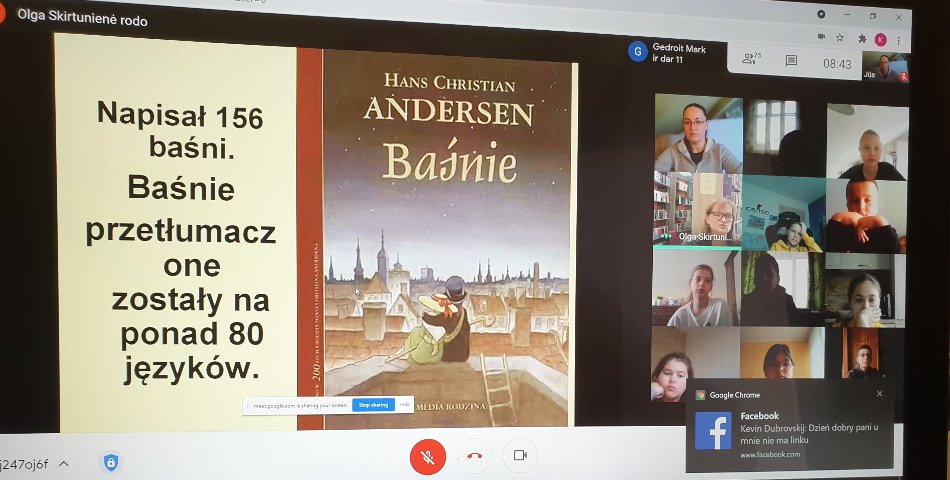Screen dimensions: 950x480
Task: Bookmark this page with the star icon
Action: [x=840, y=38]
